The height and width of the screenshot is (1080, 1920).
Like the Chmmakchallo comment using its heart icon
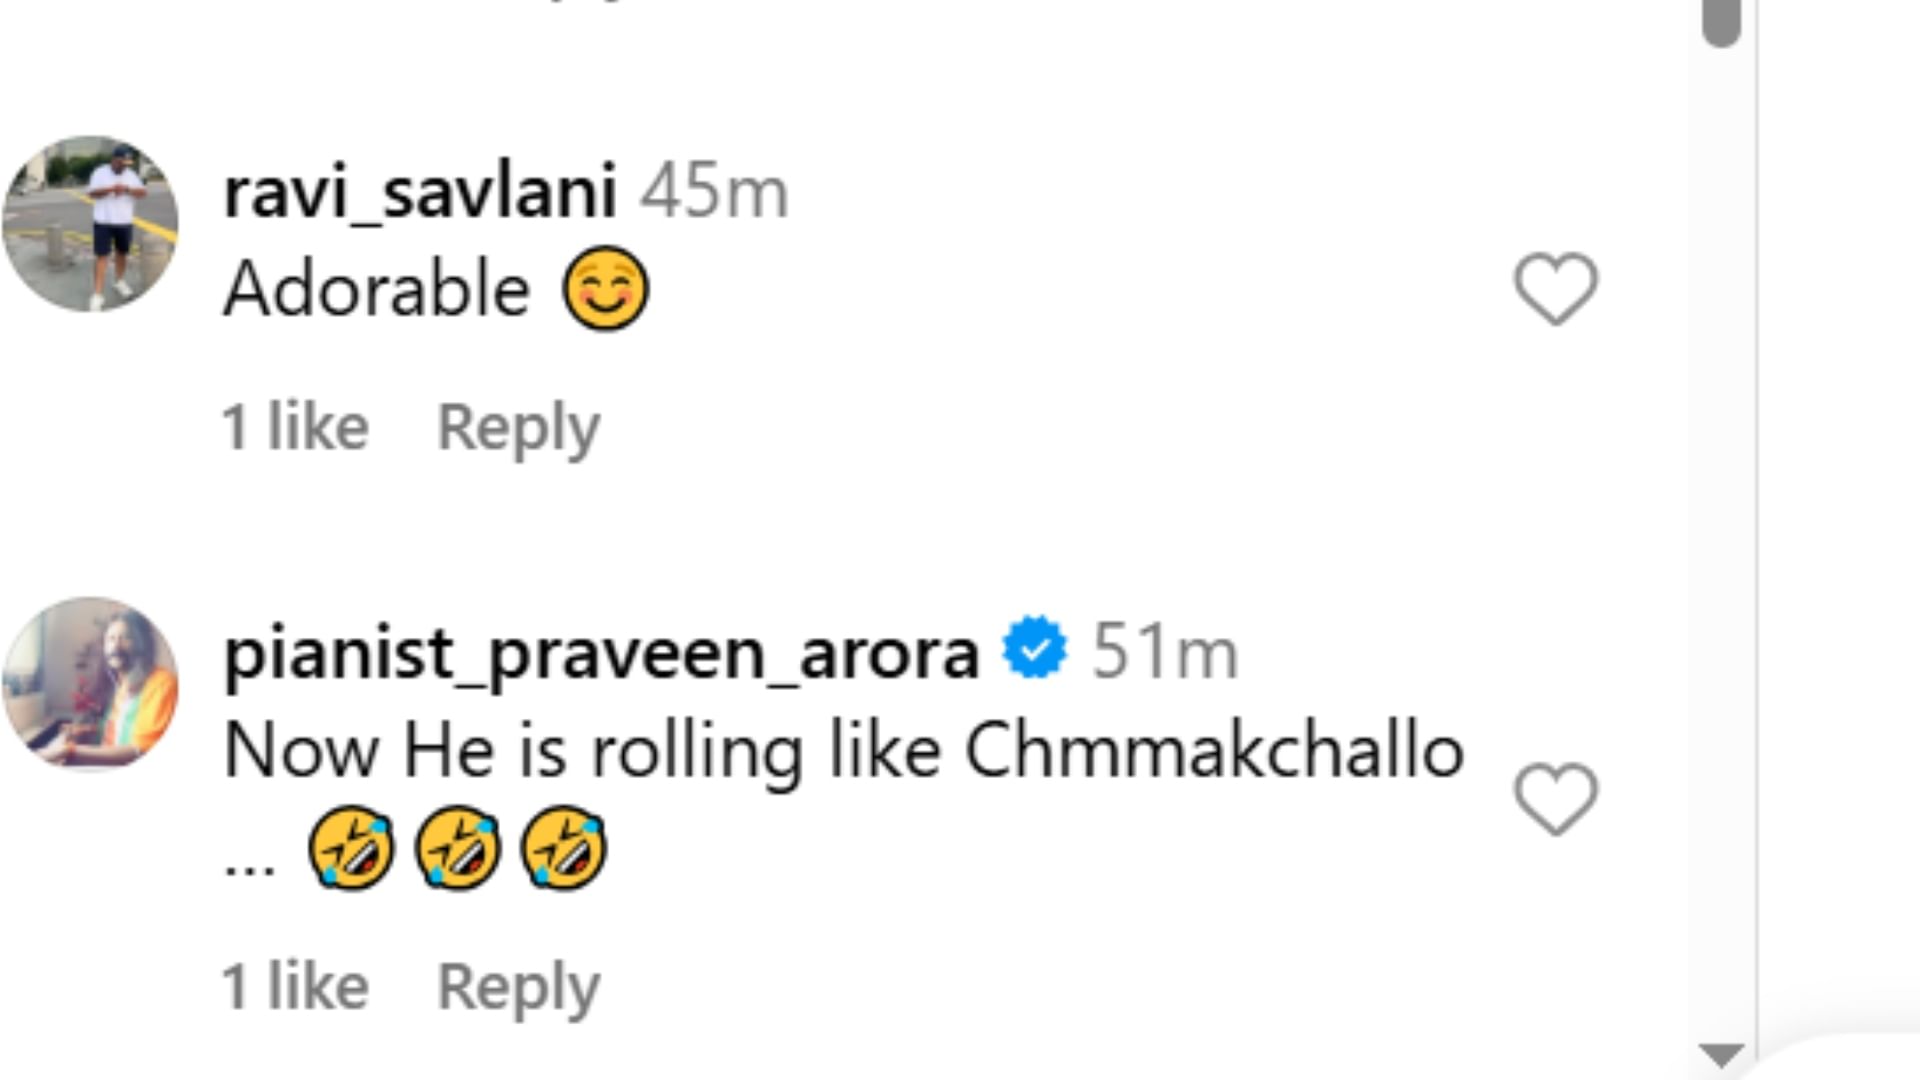(1556, 799)
